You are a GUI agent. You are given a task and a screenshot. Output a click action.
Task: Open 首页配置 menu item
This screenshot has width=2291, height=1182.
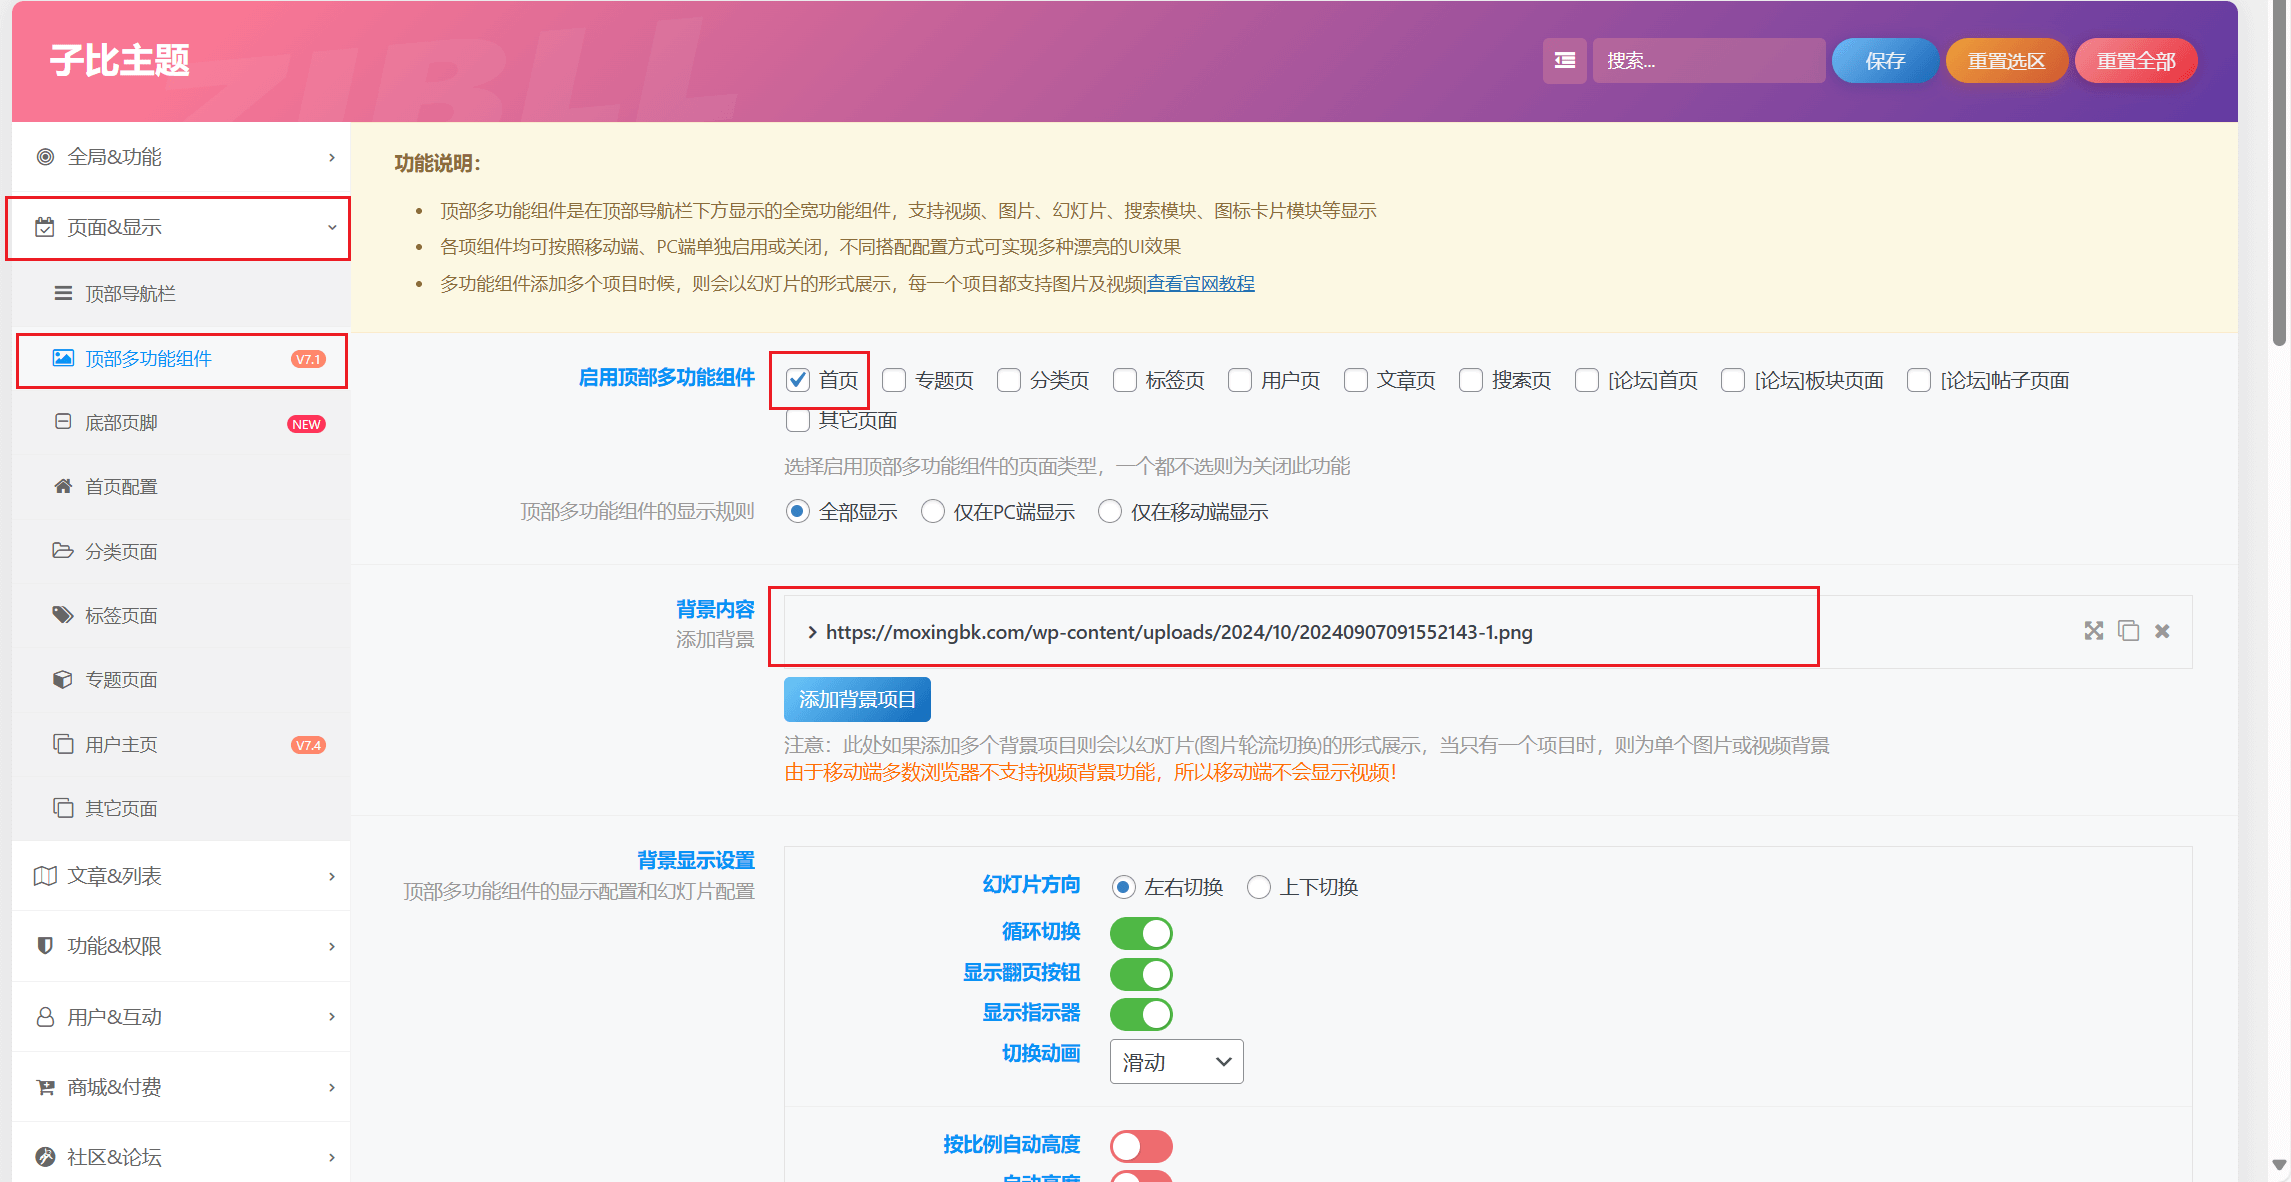pyautogui.click(x=182, y=486)
